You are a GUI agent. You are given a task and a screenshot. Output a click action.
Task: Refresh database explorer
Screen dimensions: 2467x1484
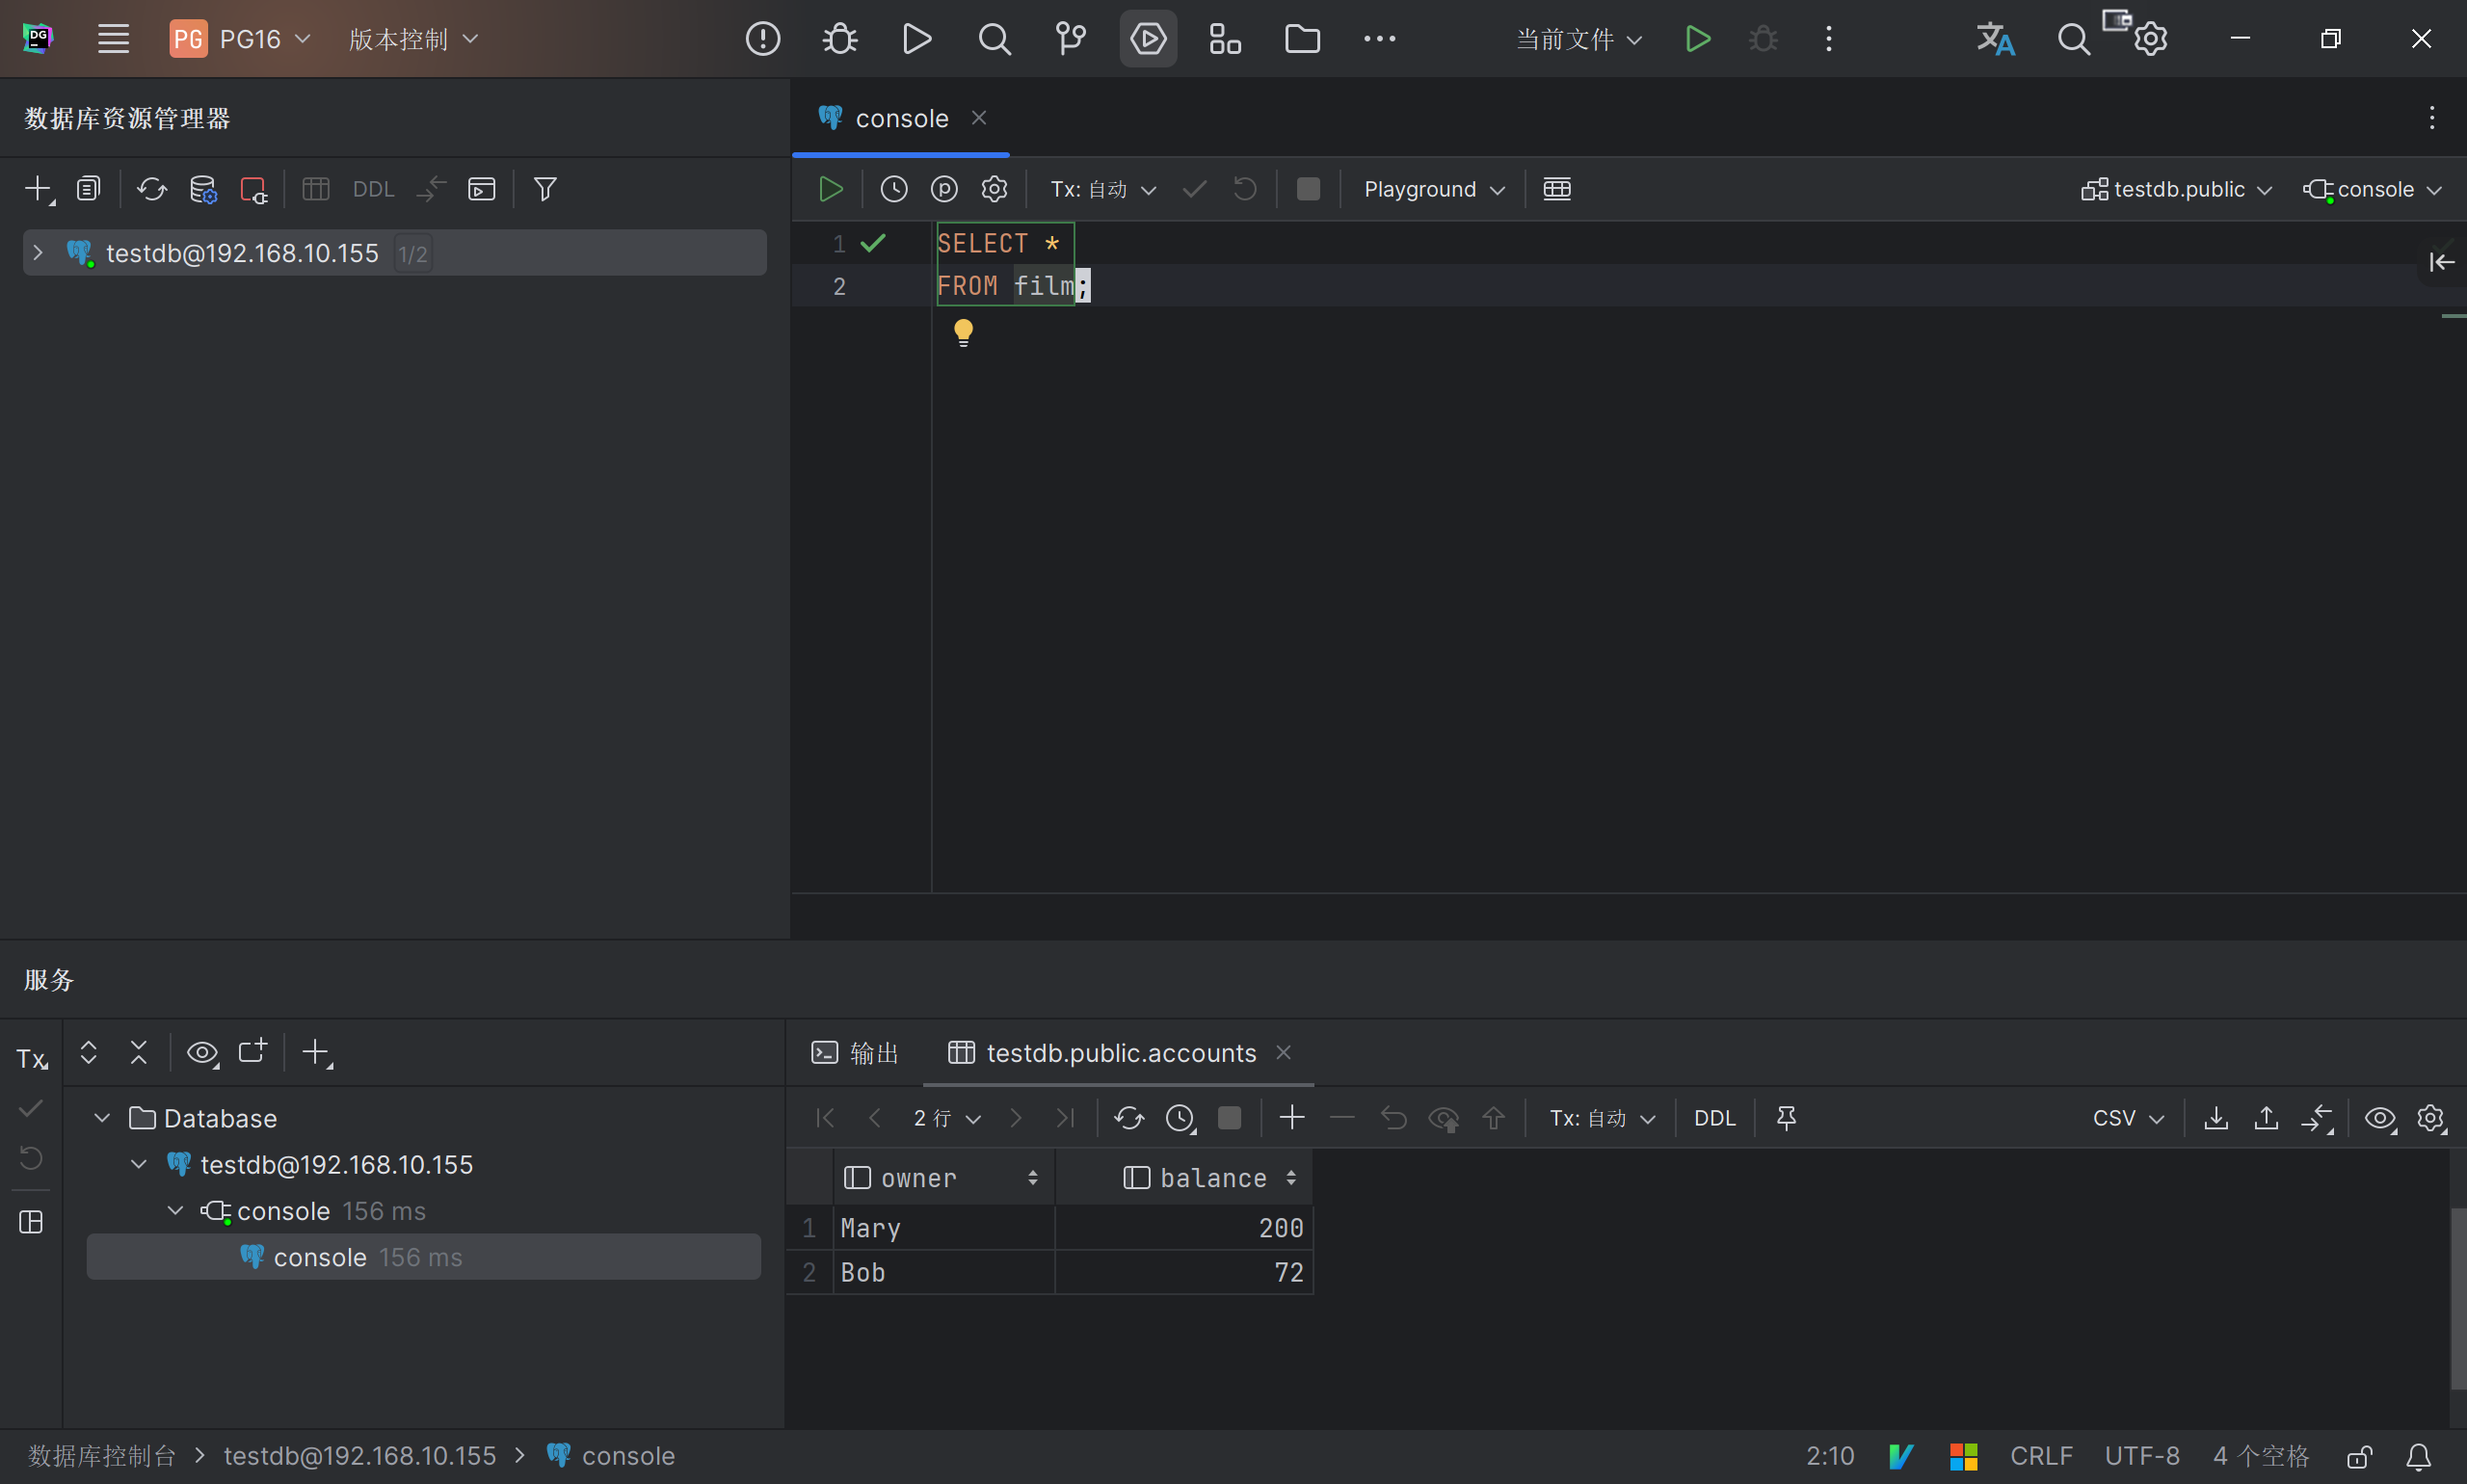[x=152, y=189]
